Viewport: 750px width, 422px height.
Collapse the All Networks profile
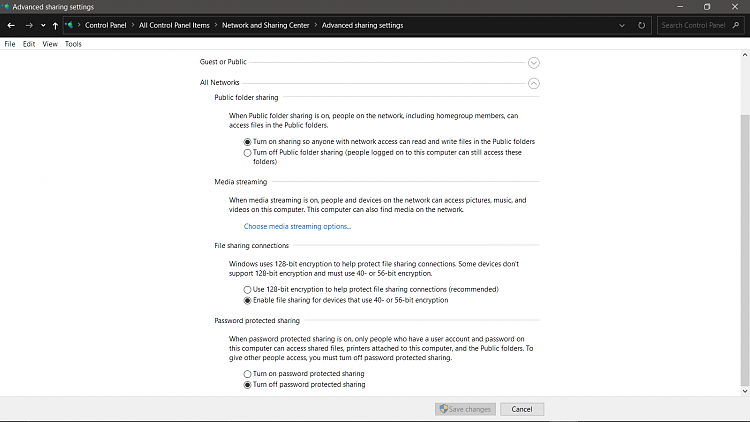(x=534, y=83)
